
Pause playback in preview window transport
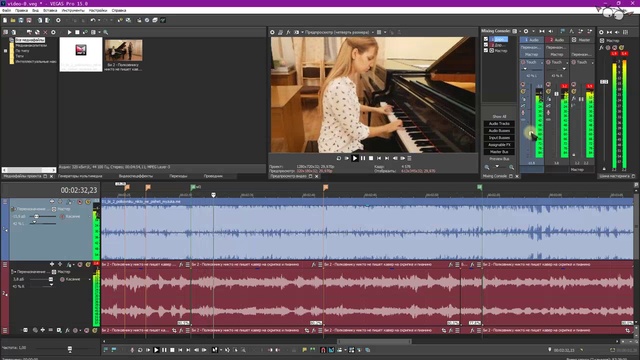tap(363, 158)
